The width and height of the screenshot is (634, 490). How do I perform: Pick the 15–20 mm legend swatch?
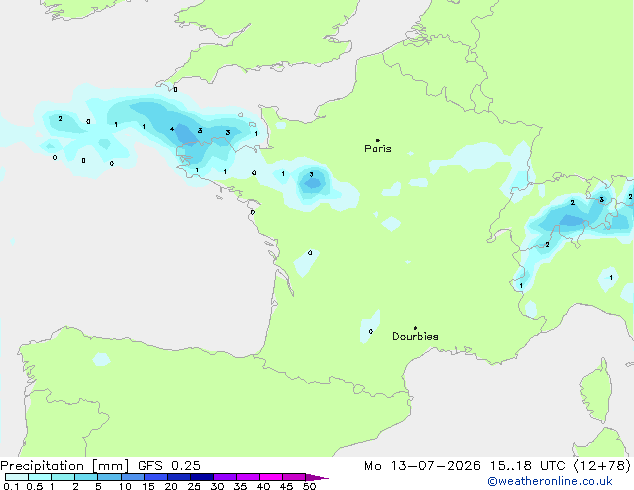(x=155, y=477)
